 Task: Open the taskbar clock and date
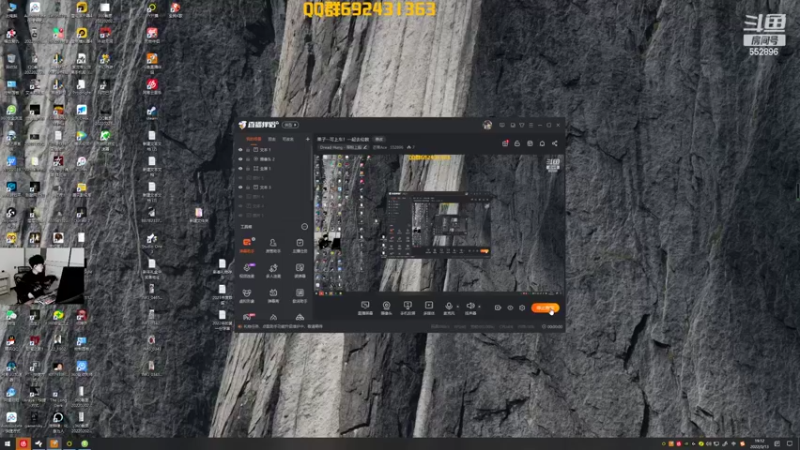tap(759, 444)
